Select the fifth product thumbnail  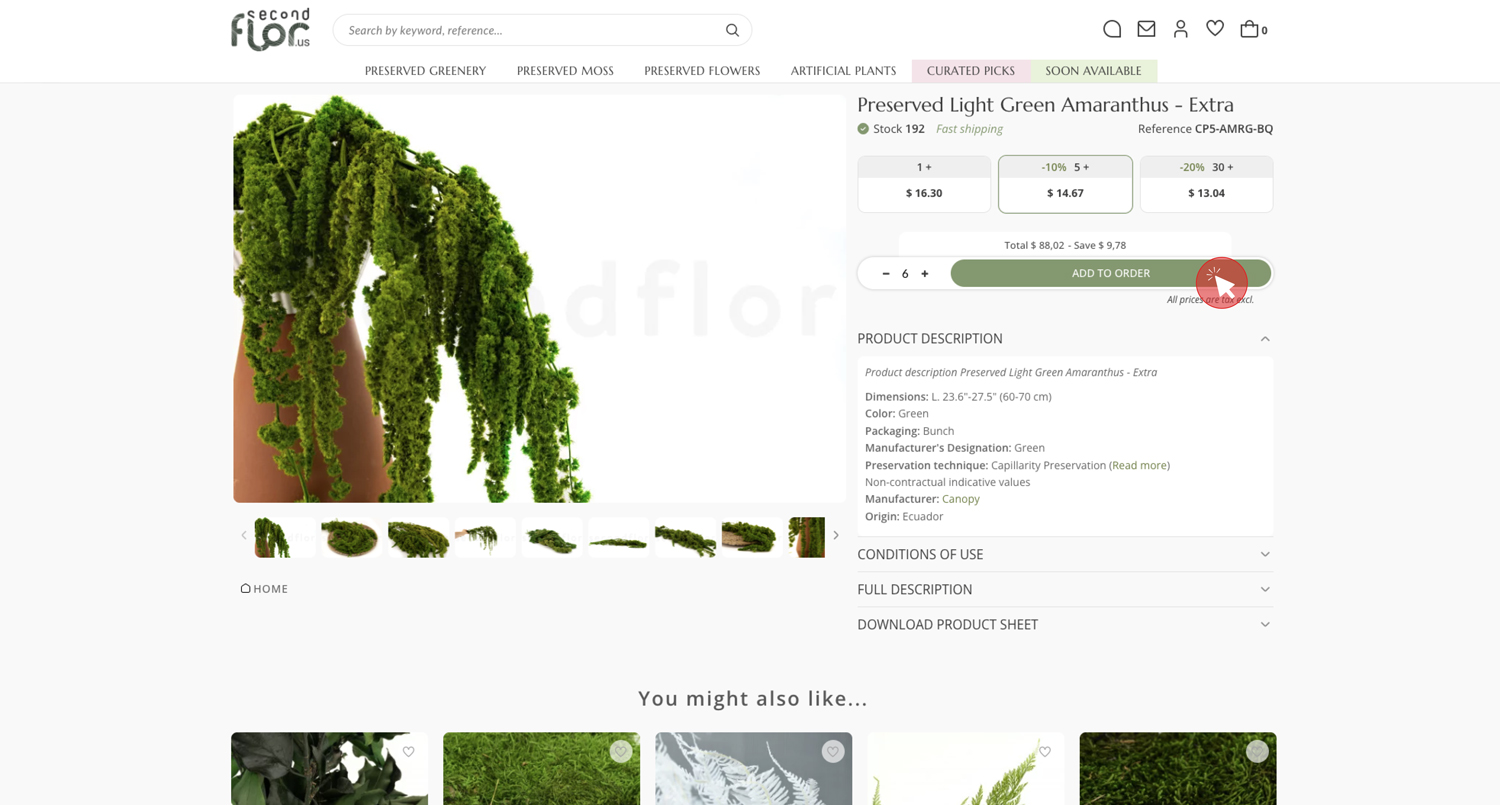[552, 537]
